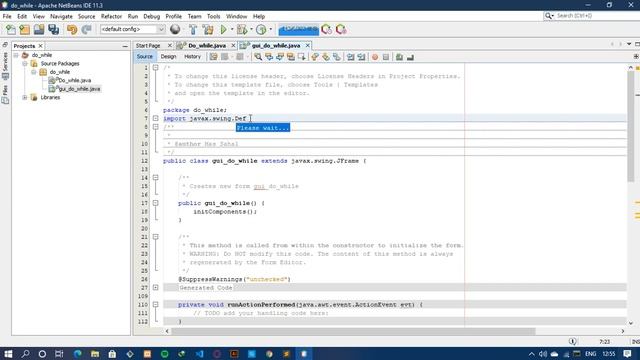Viewport: 640px width, 360px height.
Task: Open the File menu
Action: [7, 16]
